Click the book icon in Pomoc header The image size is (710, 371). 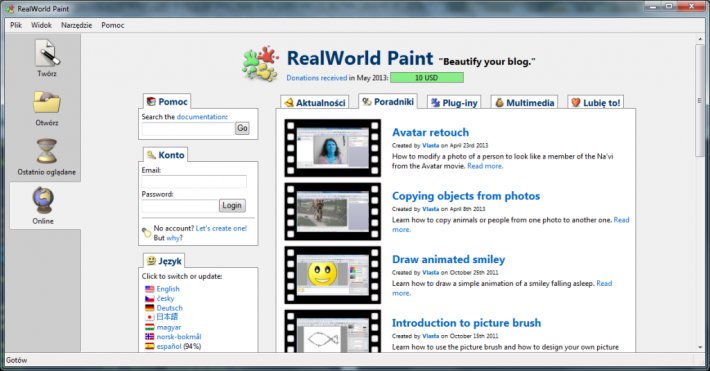[x=151, y=101]
